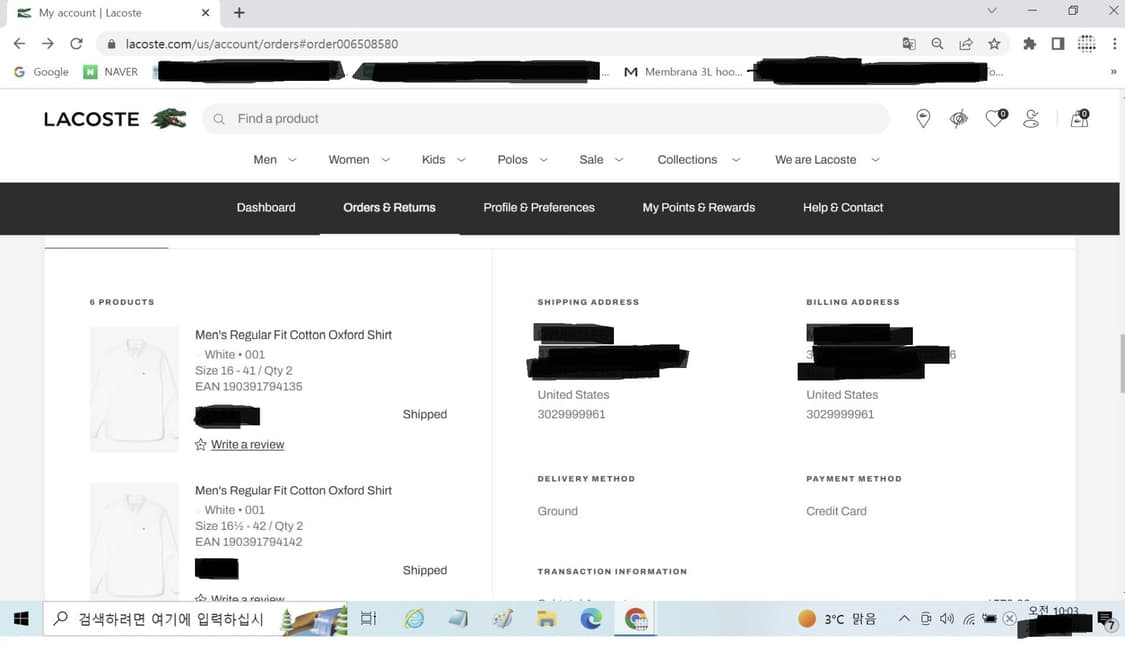Viewport: 1125px width, 664px height.
Task: Open the Size 16½ - 42 Oxford Shirt title
Action: [x=293, y=490]
